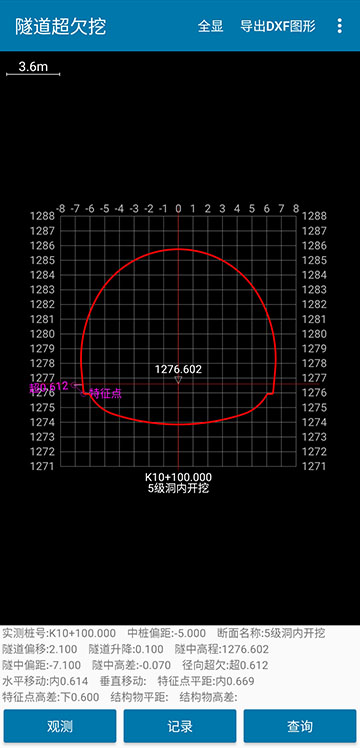Image resolution: width=360 pixels, height=748 pixels.
Task: Tap the 记录 record button
Action: [x=180, y=726]
